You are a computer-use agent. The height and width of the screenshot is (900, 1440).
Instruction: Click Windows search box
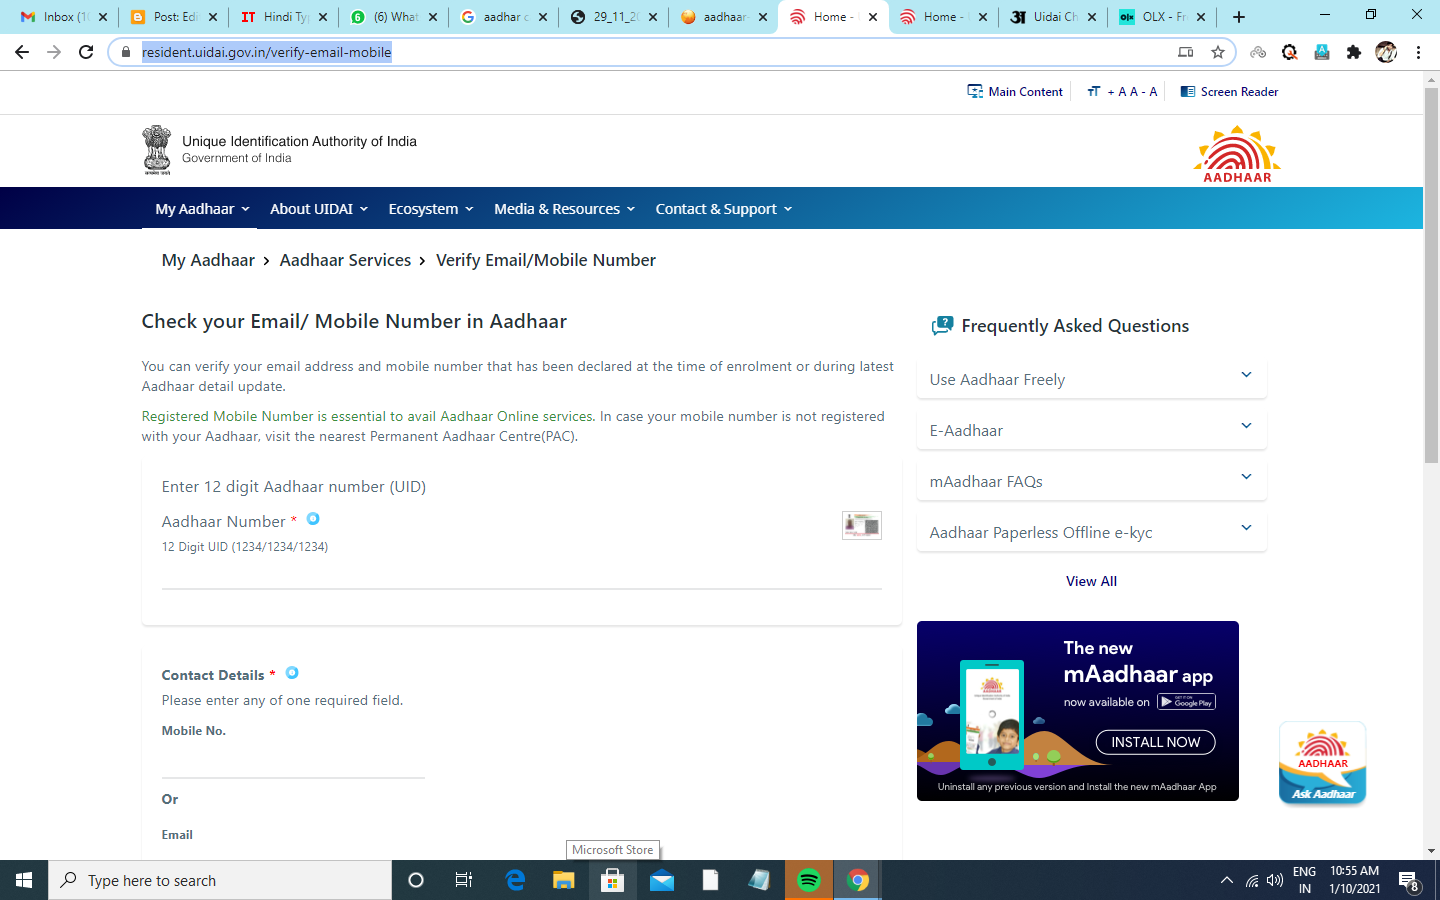220,880
